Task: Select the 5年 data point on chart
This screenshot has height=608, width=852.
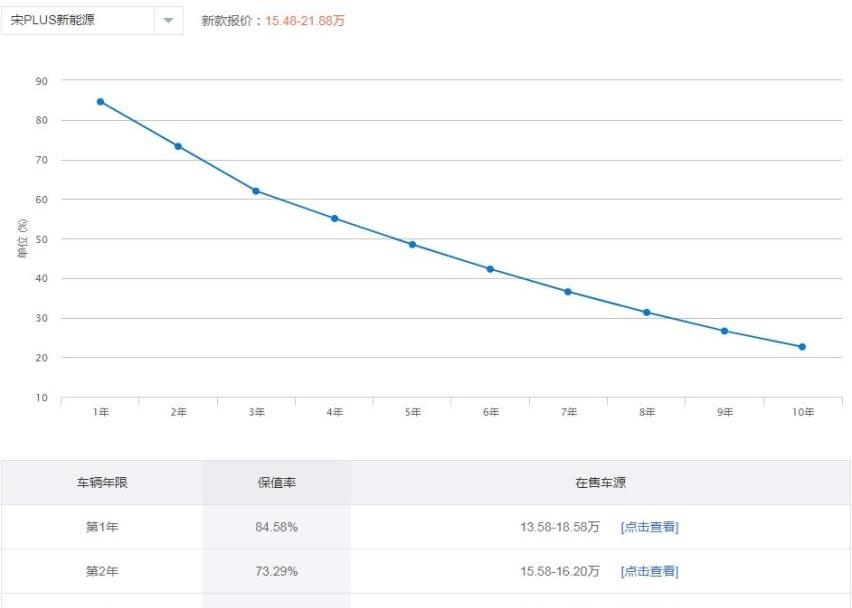Action: pos(412,245)
